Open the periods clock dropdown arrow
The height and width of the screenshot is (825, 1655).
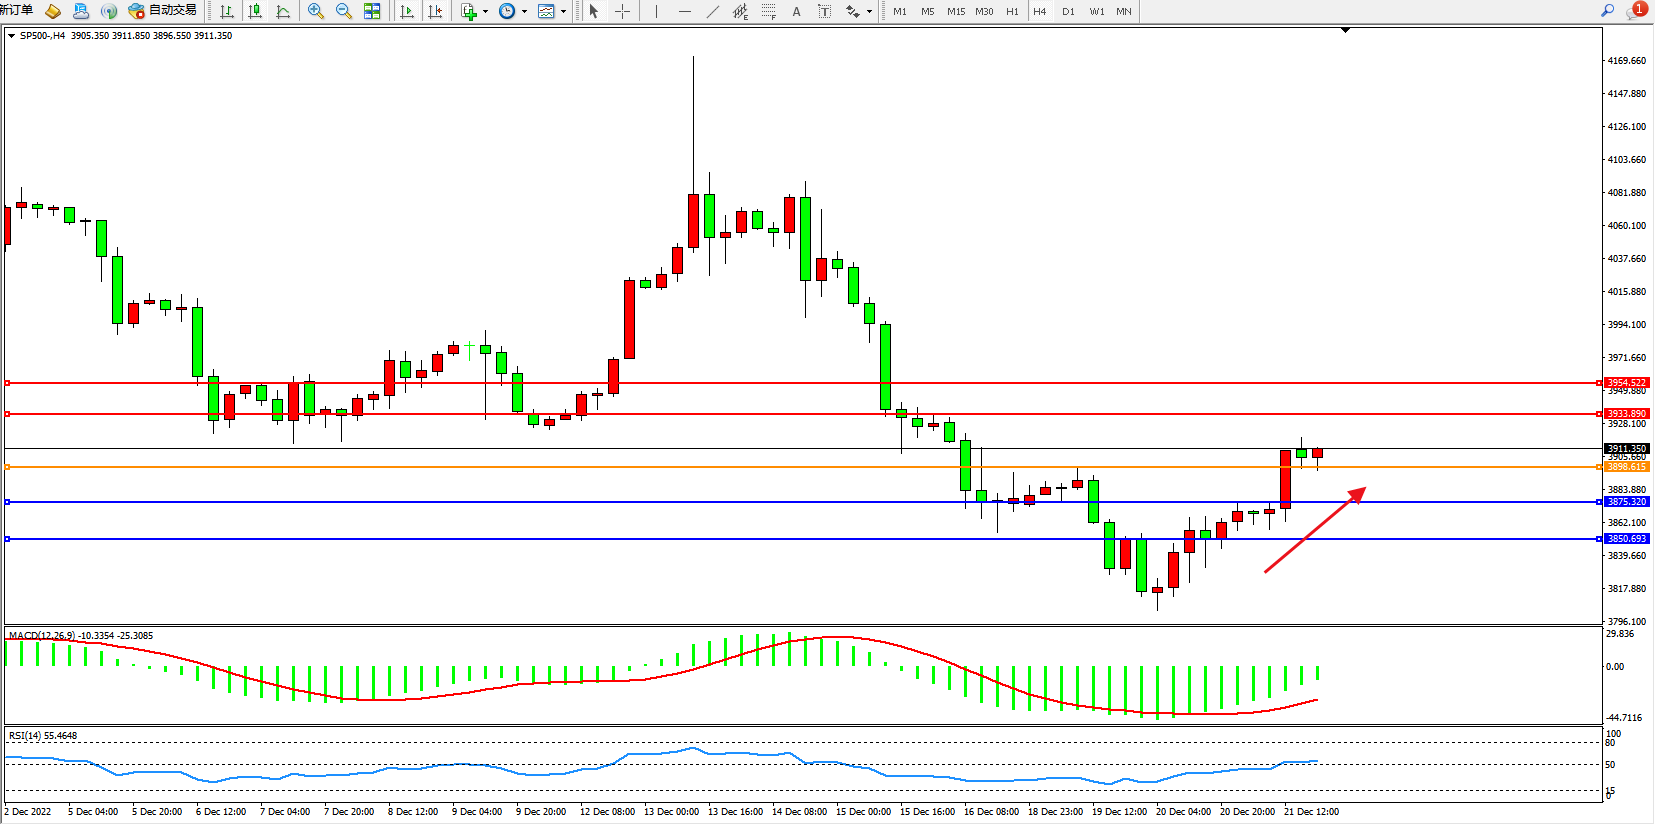[x=524, y=12]
